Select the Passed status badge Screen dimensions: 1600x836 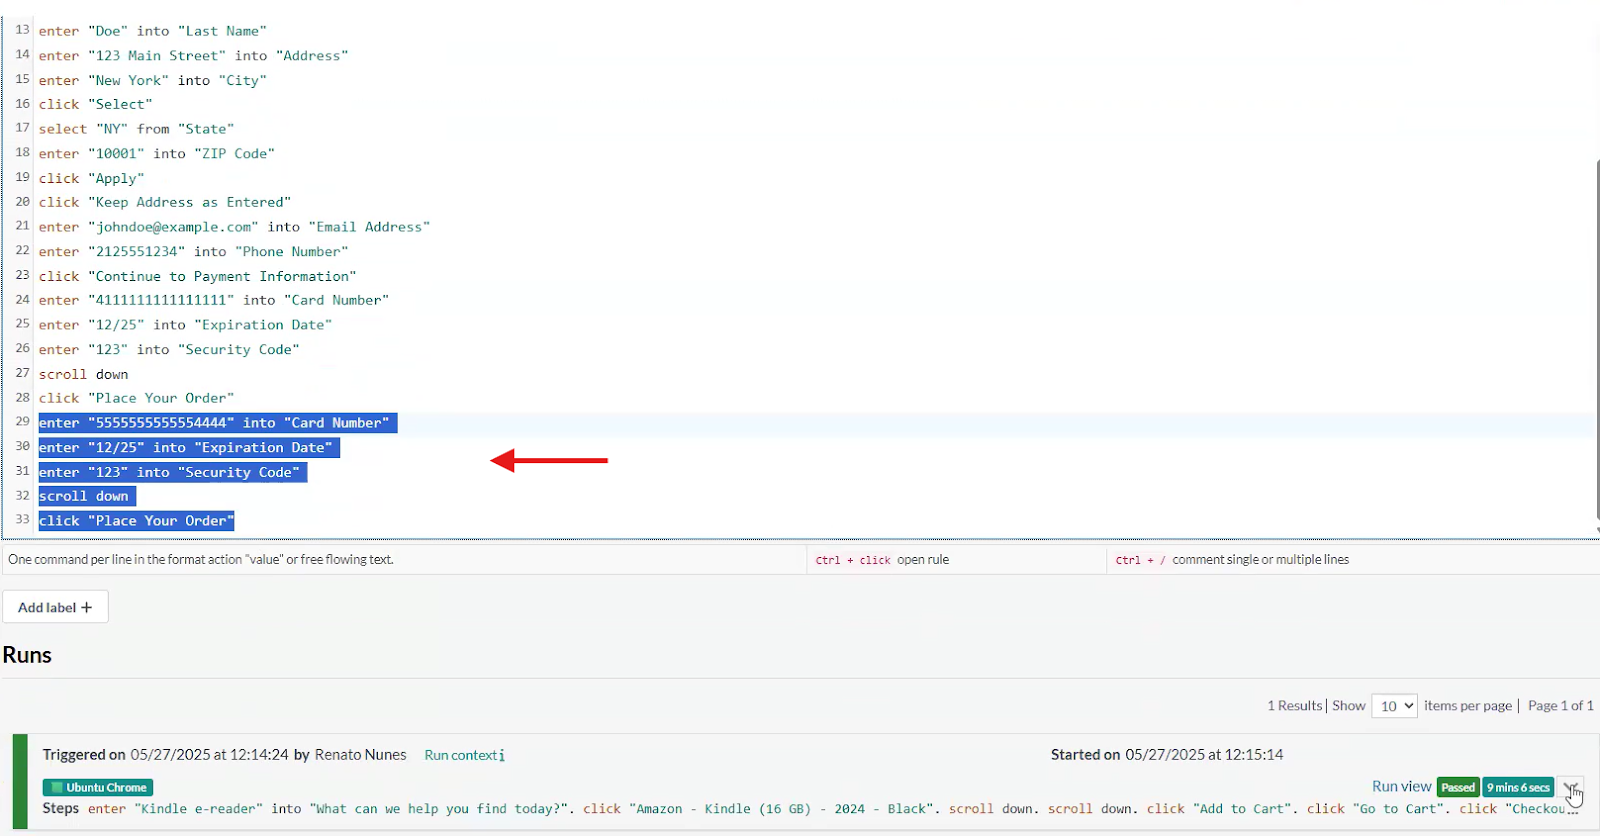pos(1458,788)
